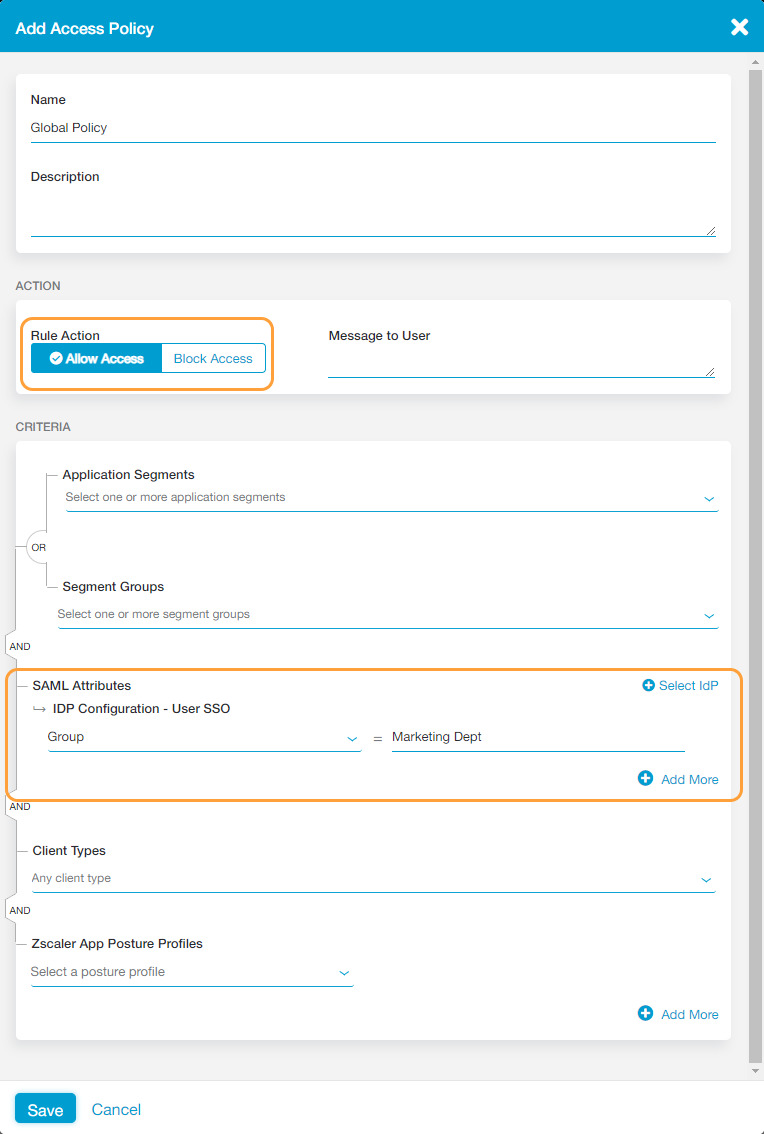
Task: Click the vertical scrollbar down arrow
Action: (x=755, y=1071)
